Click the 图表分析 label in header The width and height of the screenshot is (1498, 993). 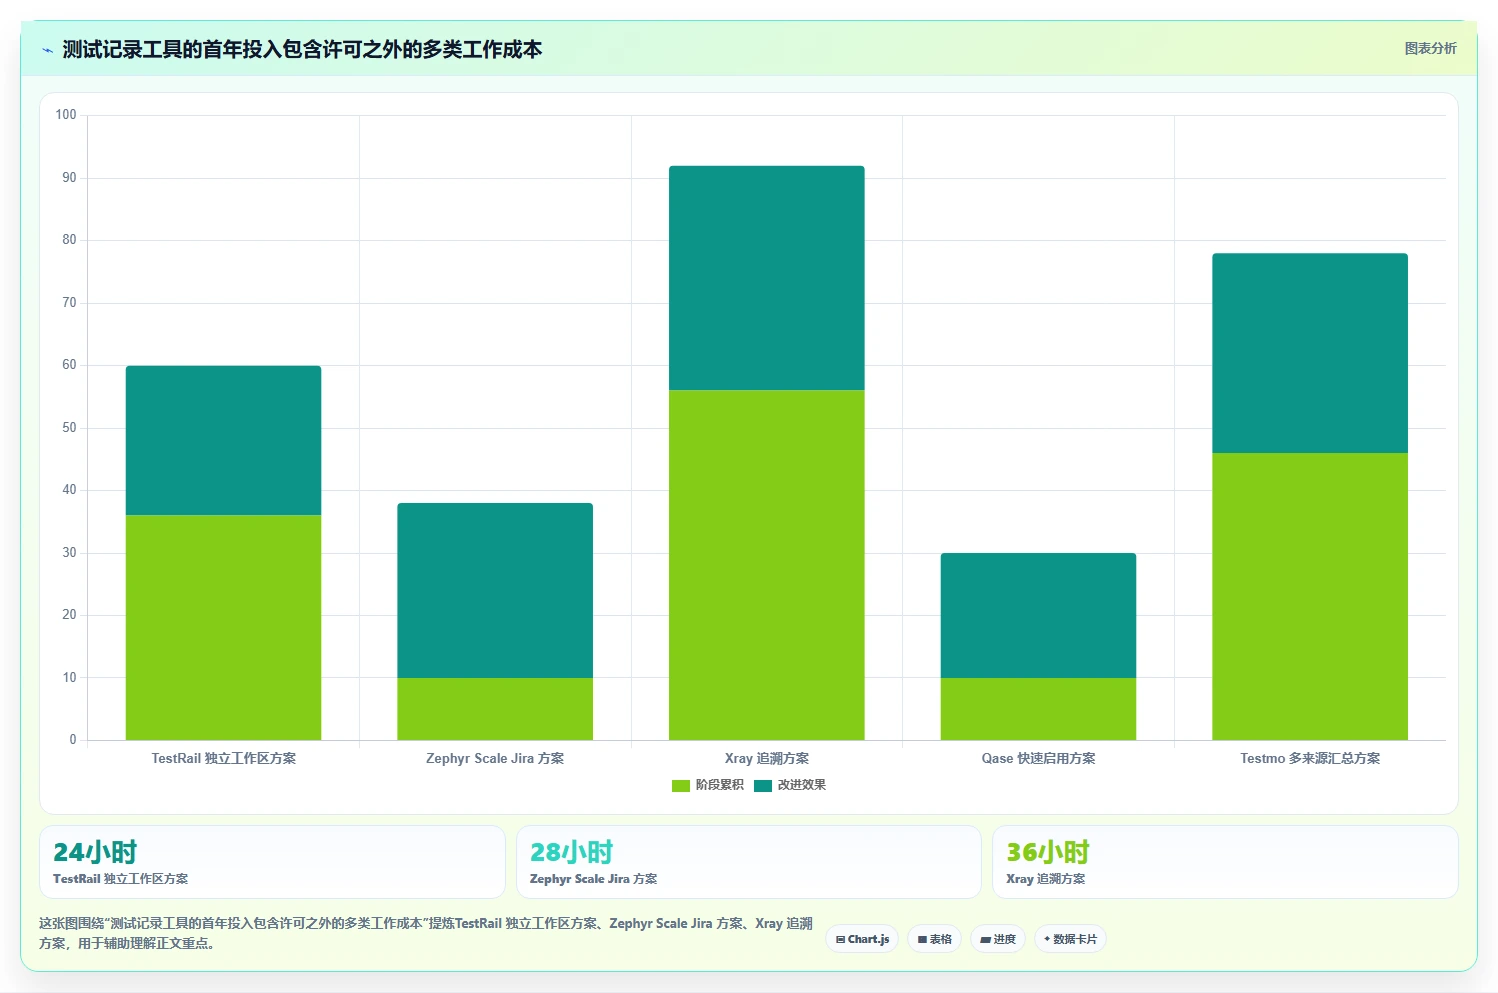(x=1430, y=48)
